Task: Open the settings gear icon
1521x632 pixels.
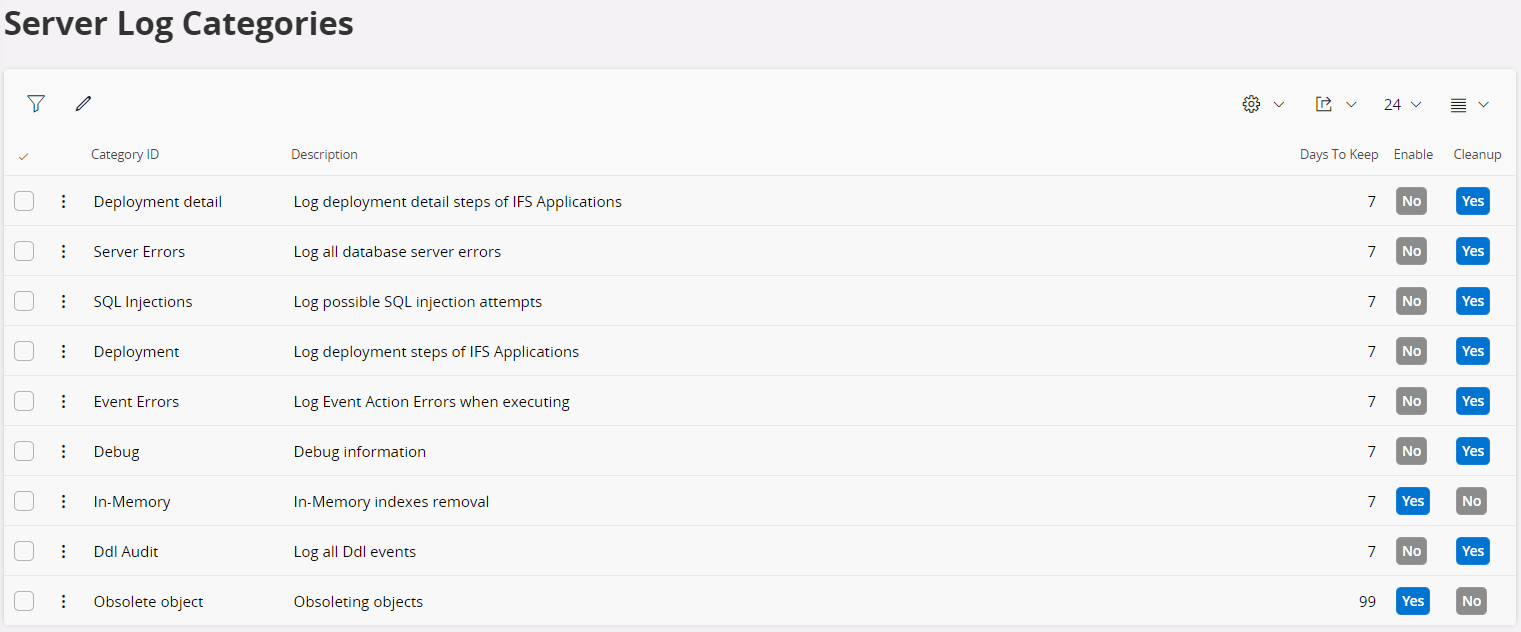Action: pos(1250,103)
